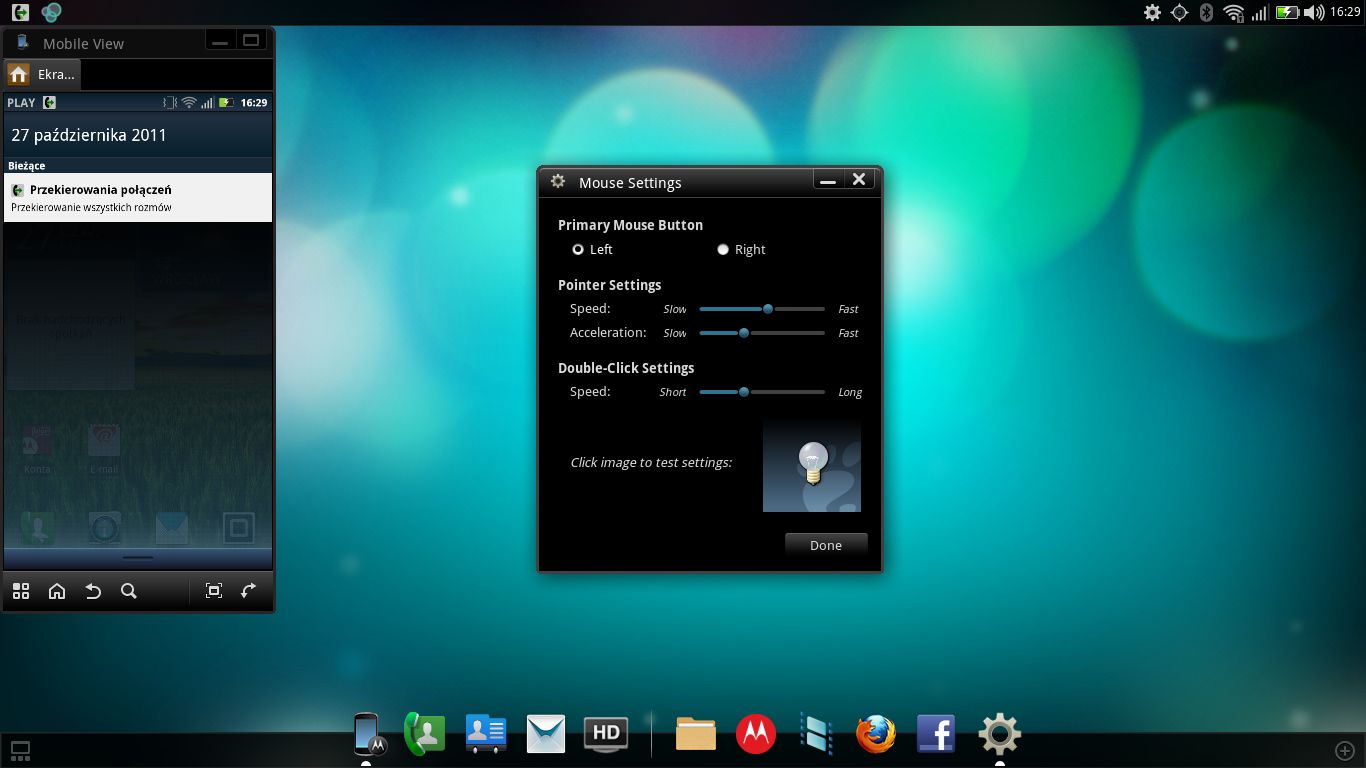1366x768 pixels.
Task: Rotate the Mobile View screen
Action: [249, 591]
